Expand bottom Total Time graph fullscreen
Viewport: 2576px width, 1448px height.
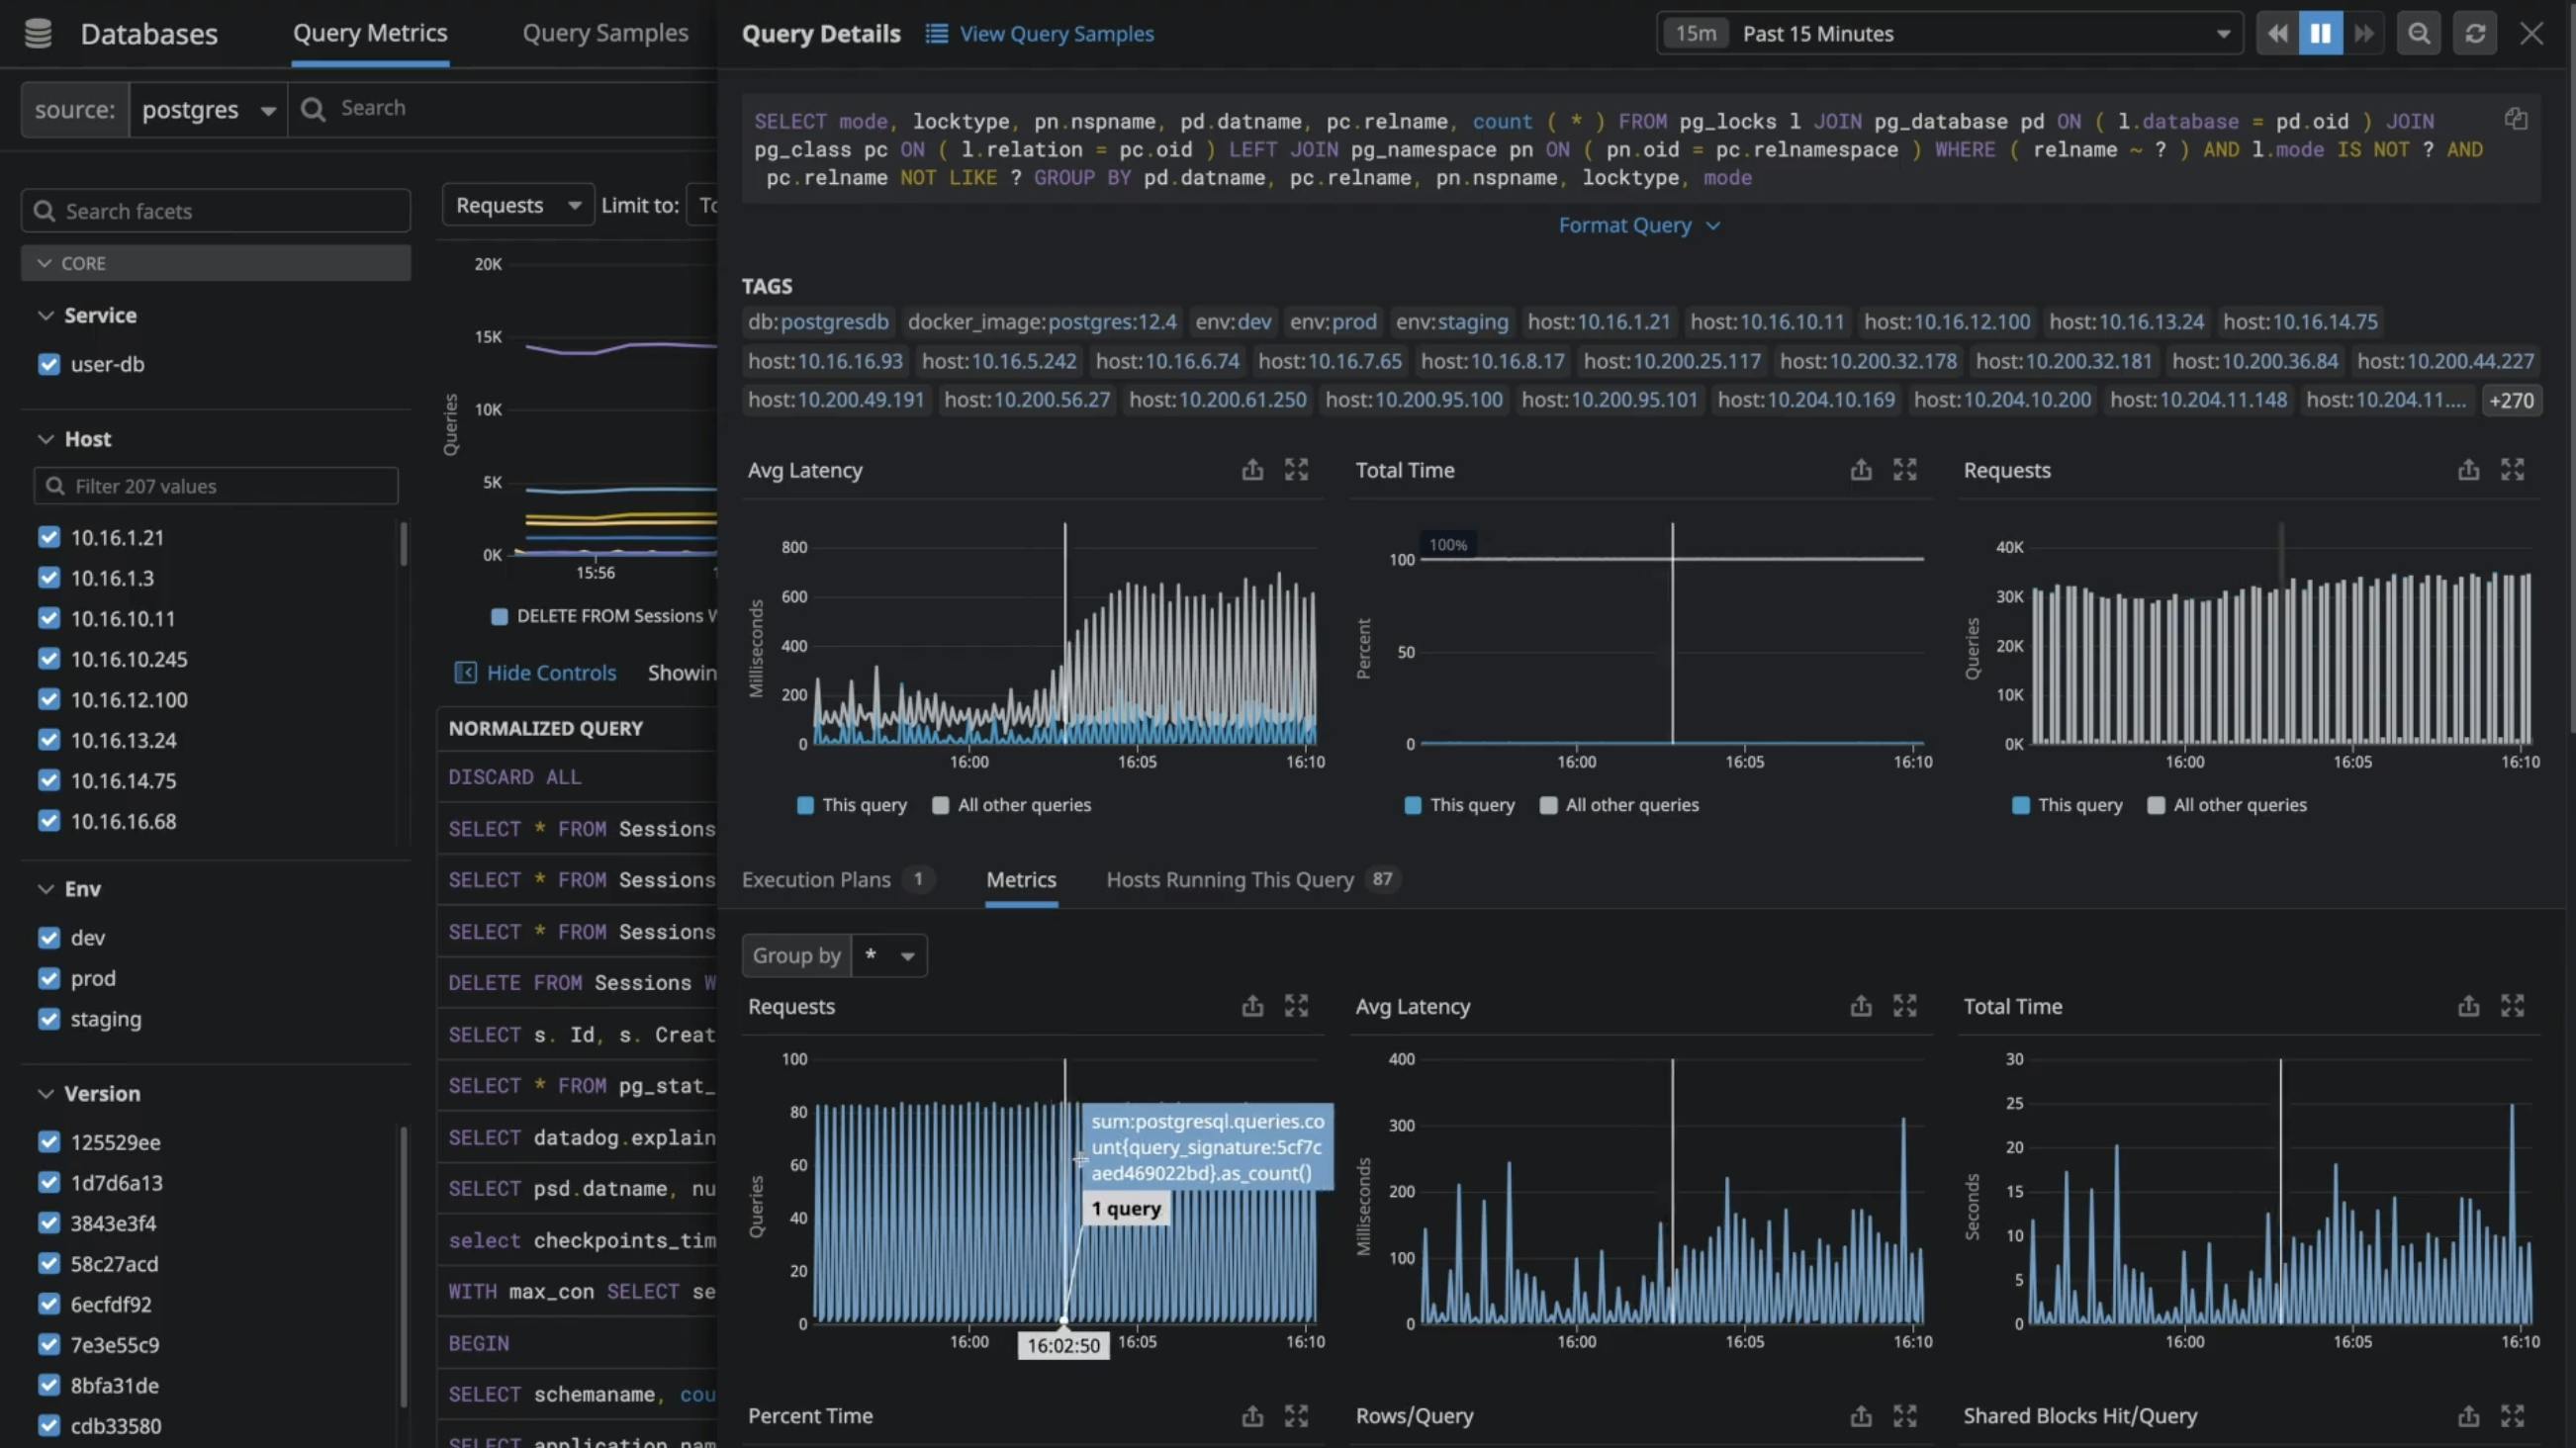point(2512,1006)
